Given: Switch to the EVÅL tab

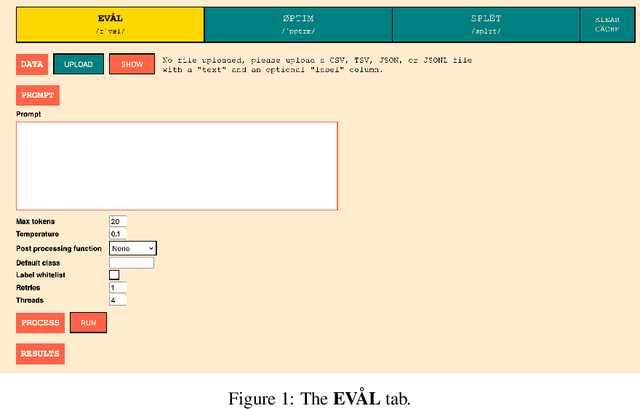Looking at the screenshot, I should [110, 24].
